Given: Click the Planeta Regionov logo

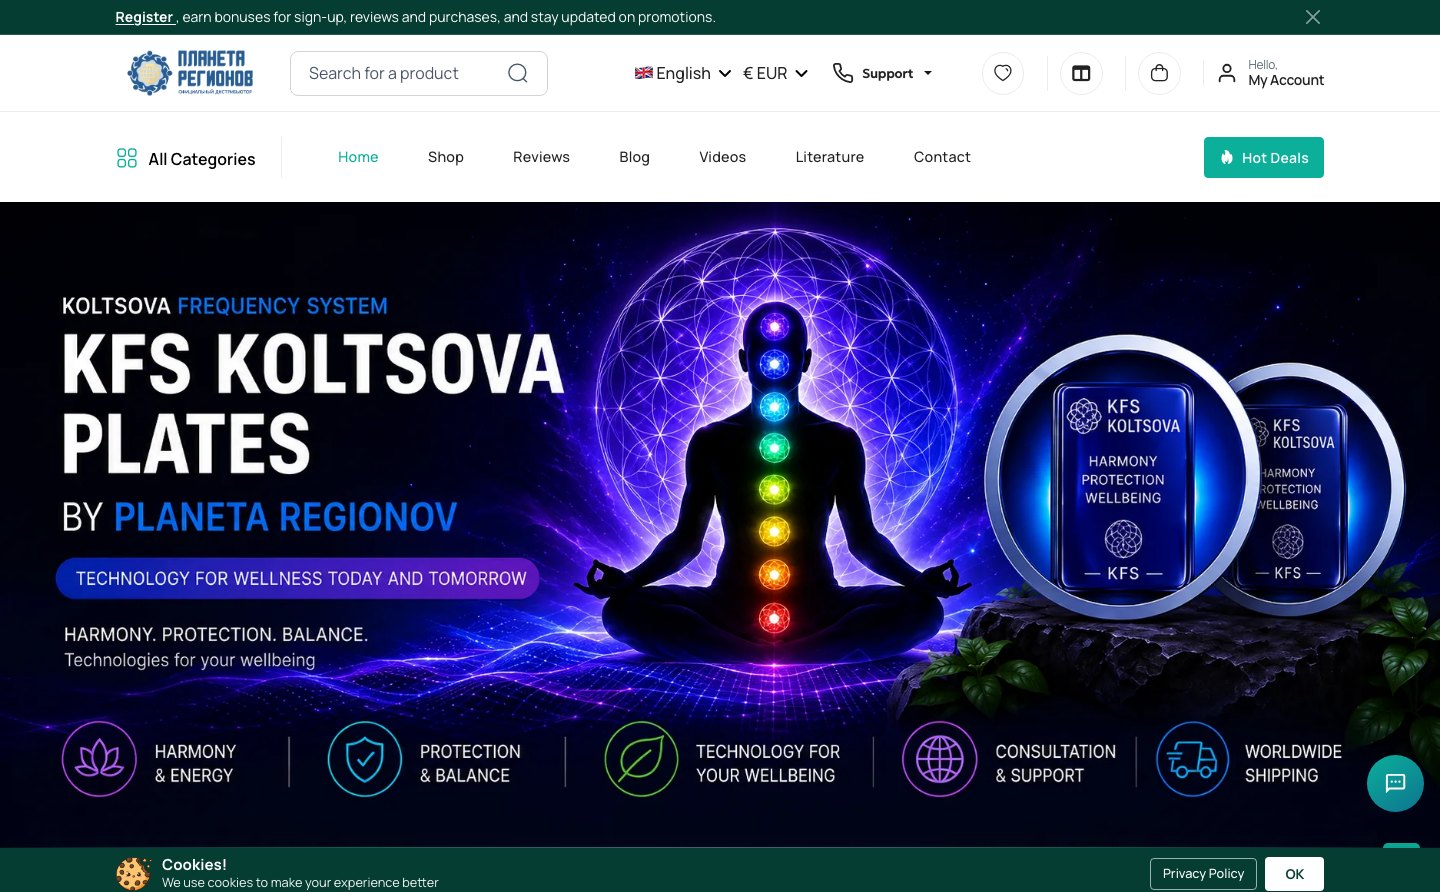Looking at the screenshot, I should [x=190, y=73].
